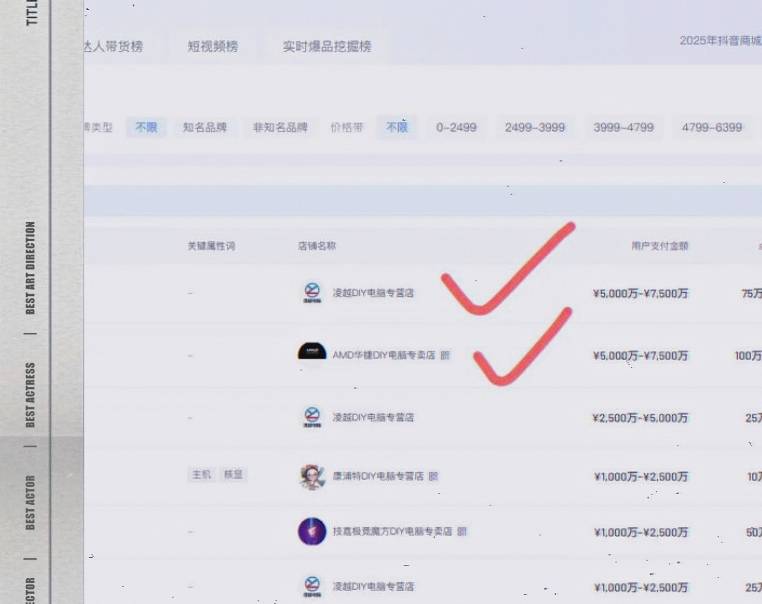Viewport: 762px width, 604px height.
Task: Choose the 3999-4799 price range
Action: point(623,127)
